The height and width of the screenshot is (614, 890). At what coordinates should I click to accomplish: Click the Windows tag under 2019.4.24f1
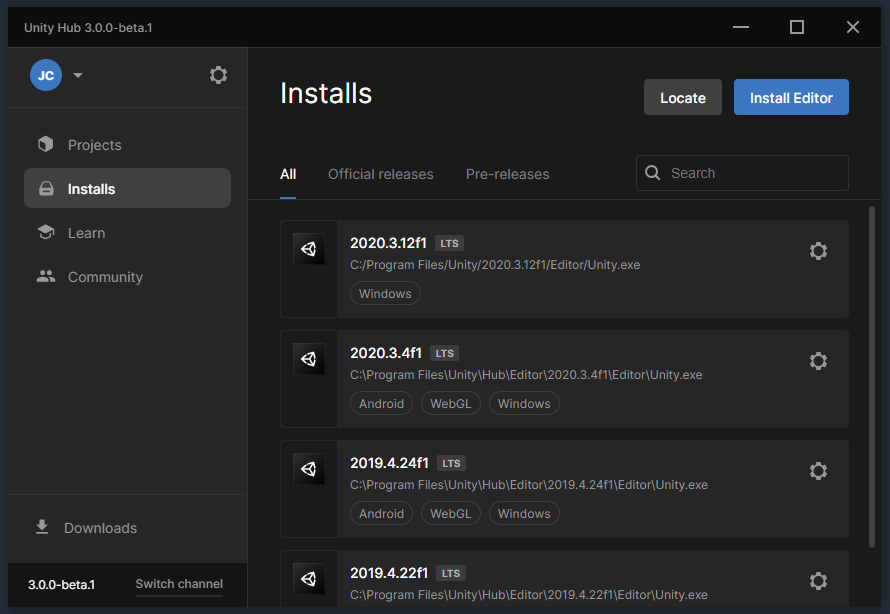click(524, 514)
